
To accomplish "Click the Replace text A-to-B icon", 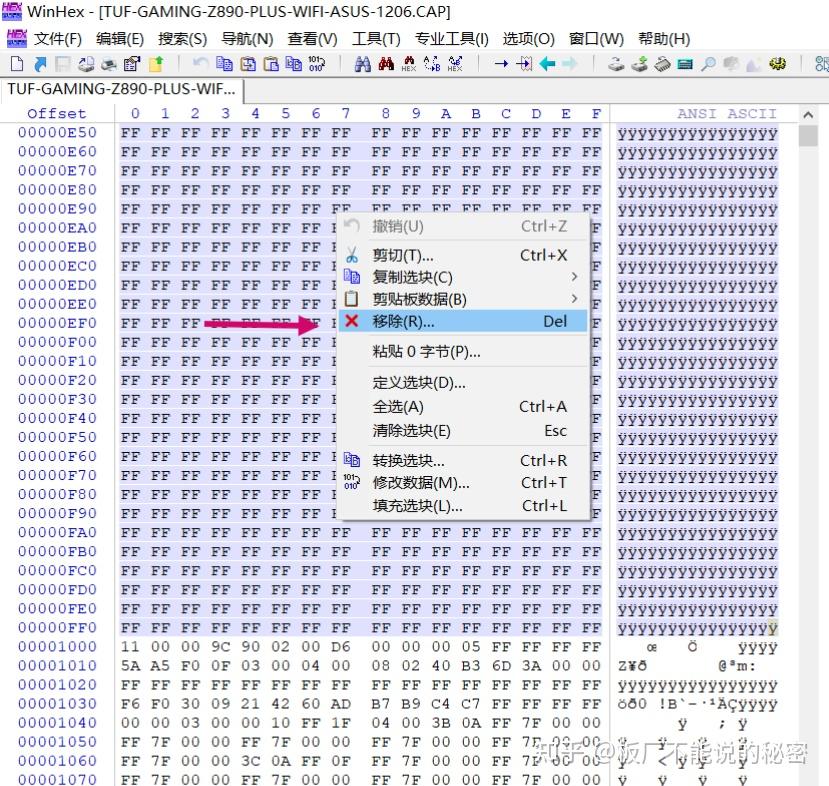I will click(432, 64).
